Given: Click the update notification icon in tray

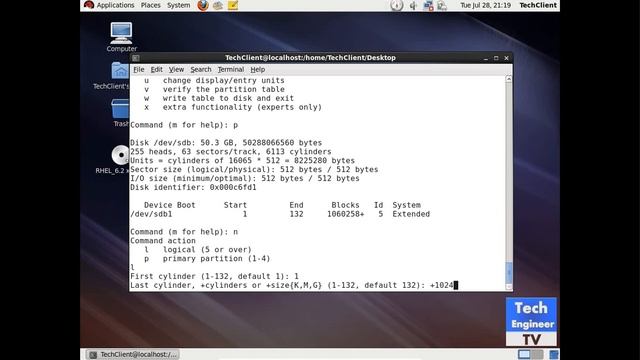Looking at the screenshot, I should pos(396,5).
